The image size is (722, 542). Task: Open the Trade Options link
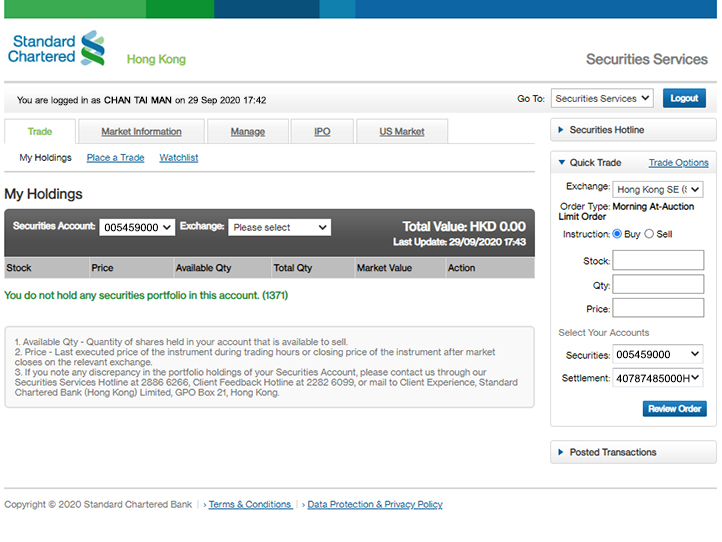click(678, 163)
